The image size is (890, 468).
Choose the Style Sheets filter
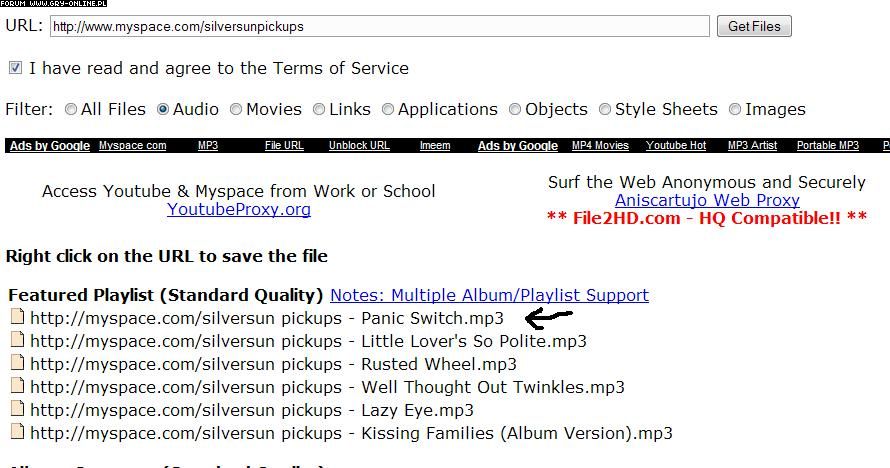(x=605, y=110)
